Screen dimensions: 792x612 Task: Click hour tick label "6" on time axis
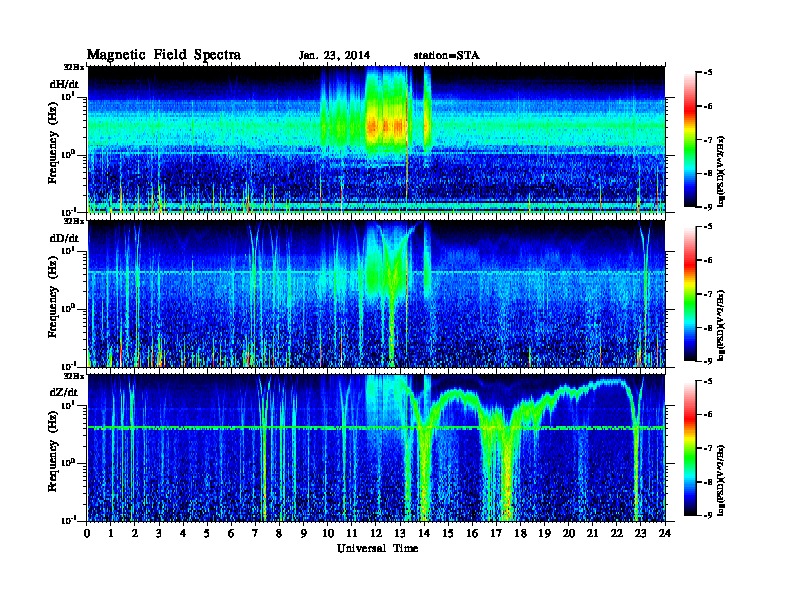pyautogui.click(x=231, y=533)
